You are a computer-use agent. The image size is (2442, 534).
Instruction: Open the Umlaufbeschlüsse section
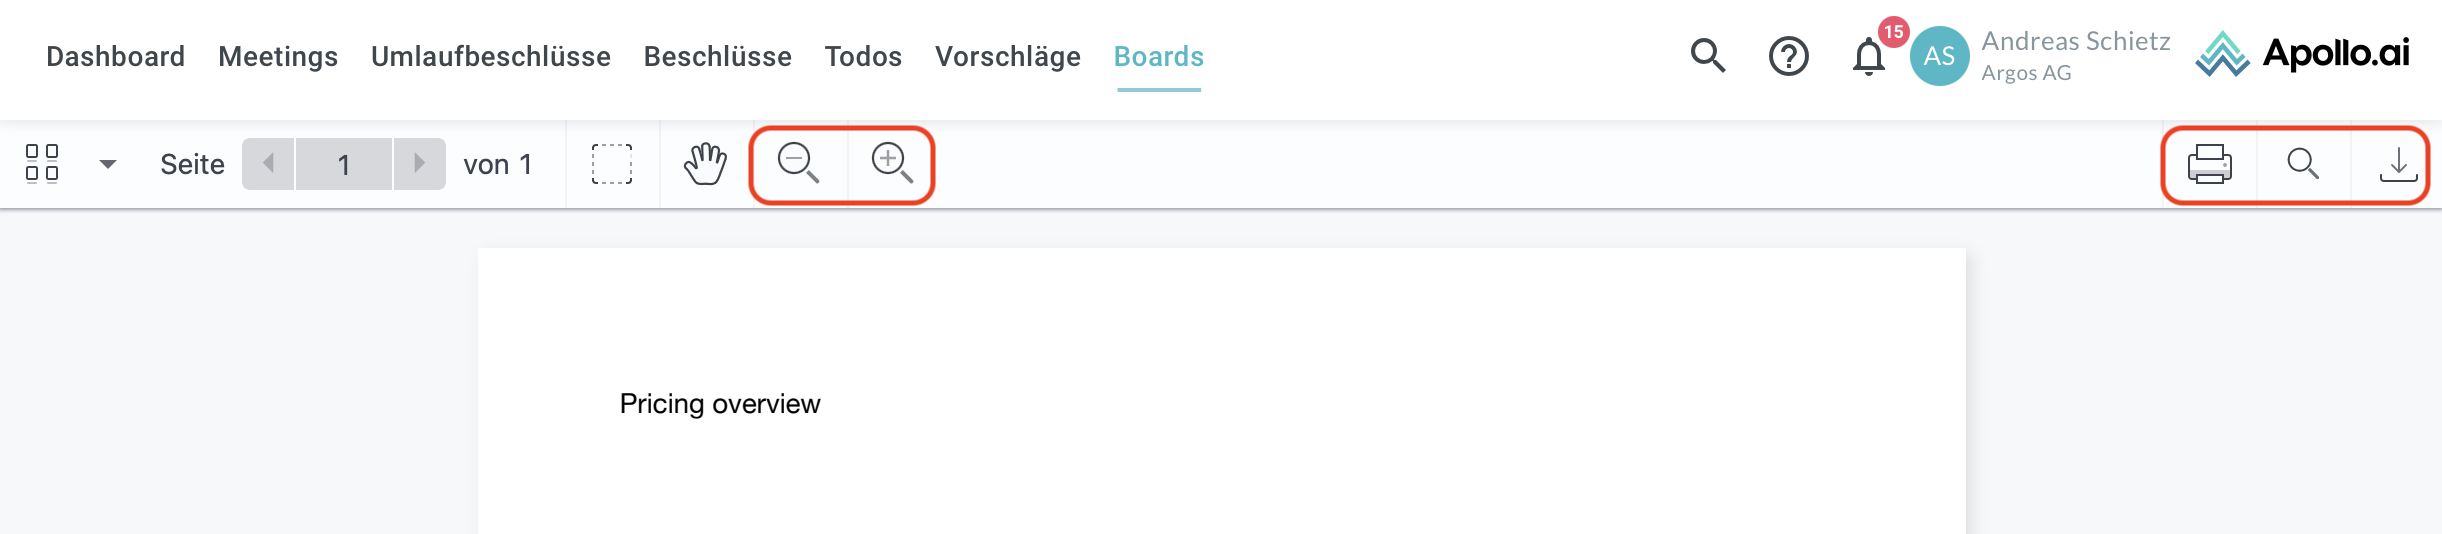pos(490,57)
